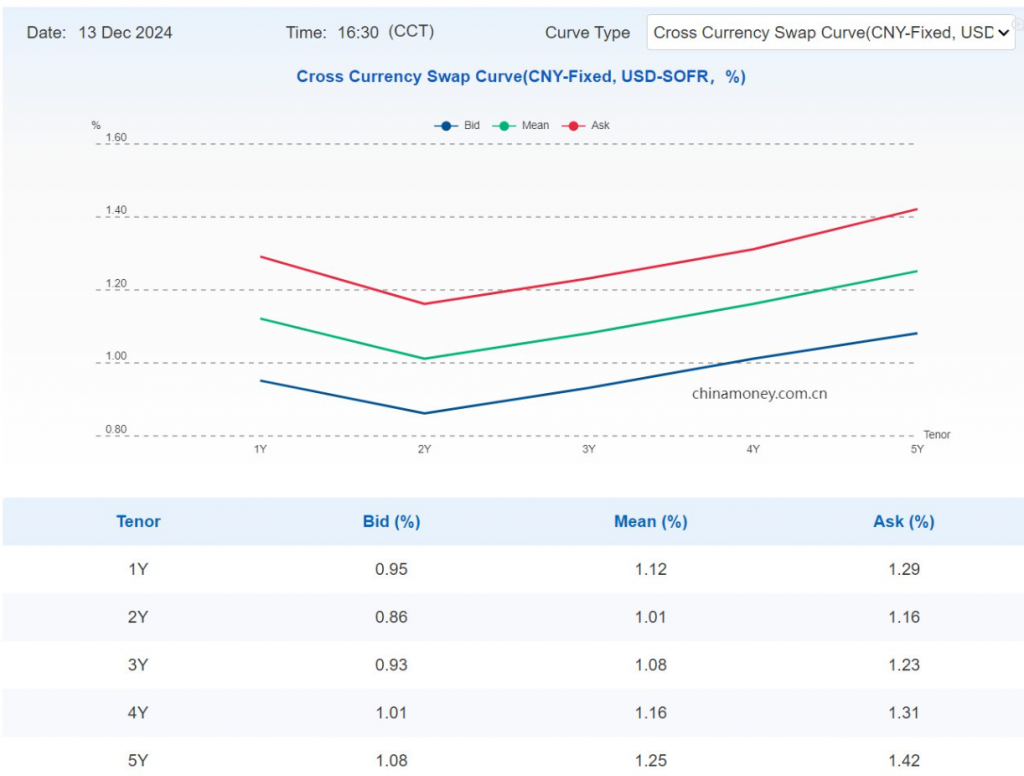The width and height of the screenshot is (1024, 776).
Task: Click the date value 13 Dec 2024
Action: [125, 32]
